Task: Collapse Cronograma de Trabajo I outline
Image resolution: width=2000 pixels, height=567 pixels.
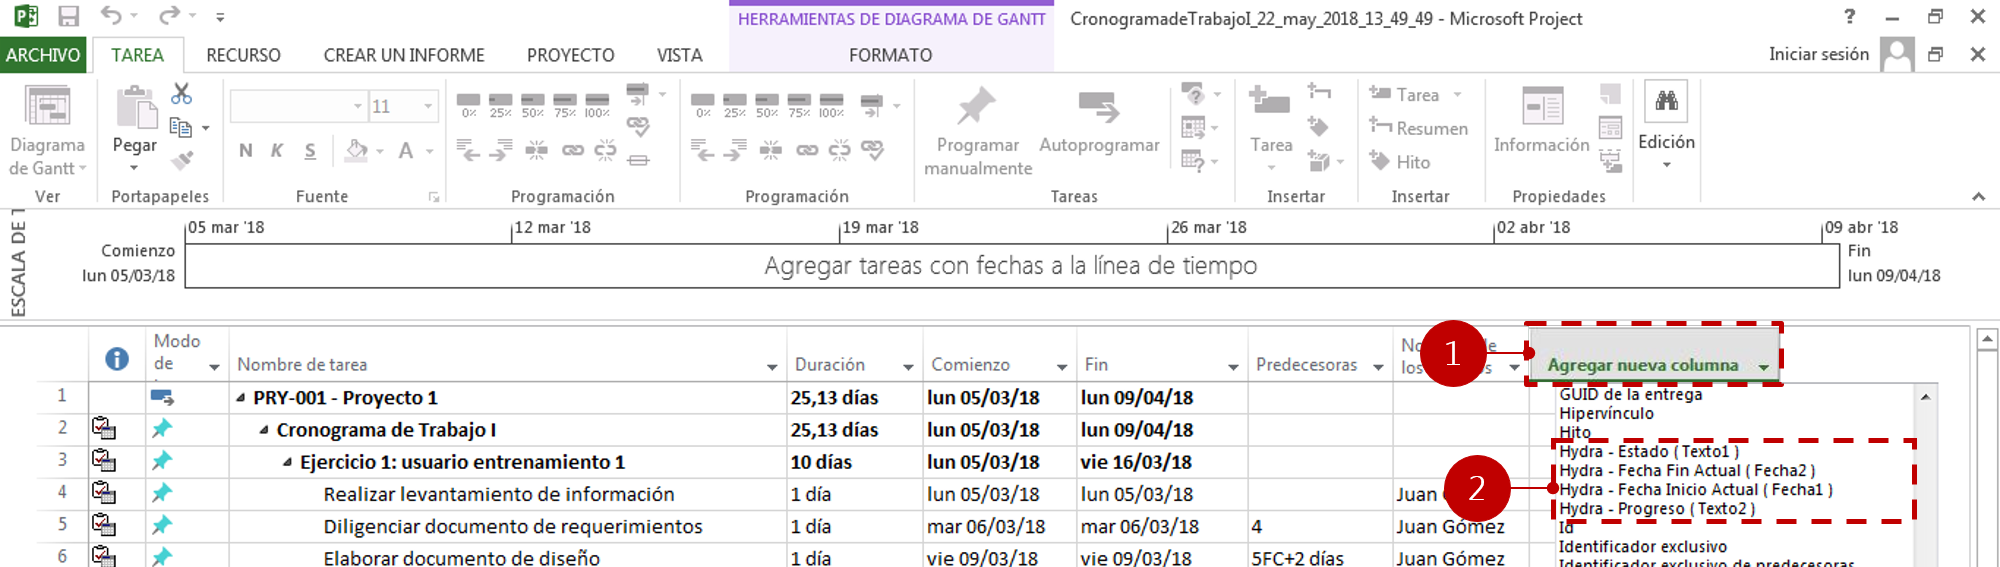Action: click(264, 430)
